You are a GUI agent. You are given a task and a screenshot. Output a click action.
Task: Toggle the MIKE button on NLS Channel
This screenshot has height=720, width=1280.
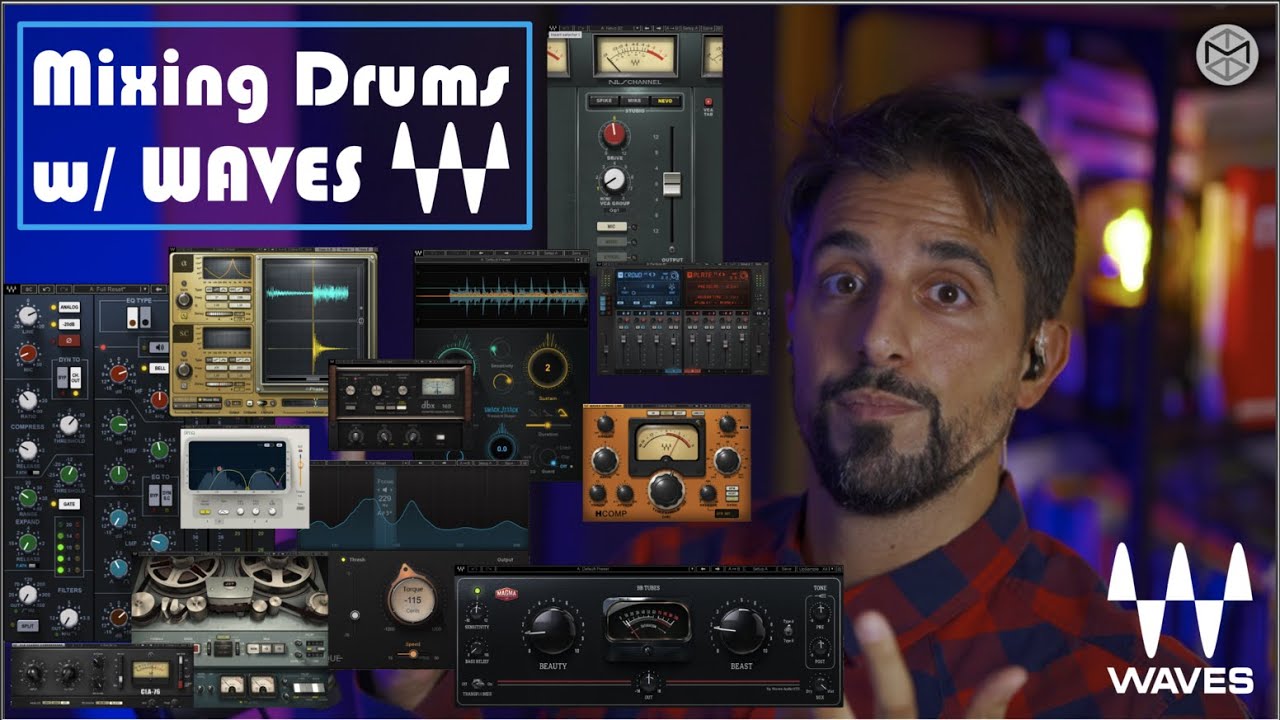pos(634,101)
